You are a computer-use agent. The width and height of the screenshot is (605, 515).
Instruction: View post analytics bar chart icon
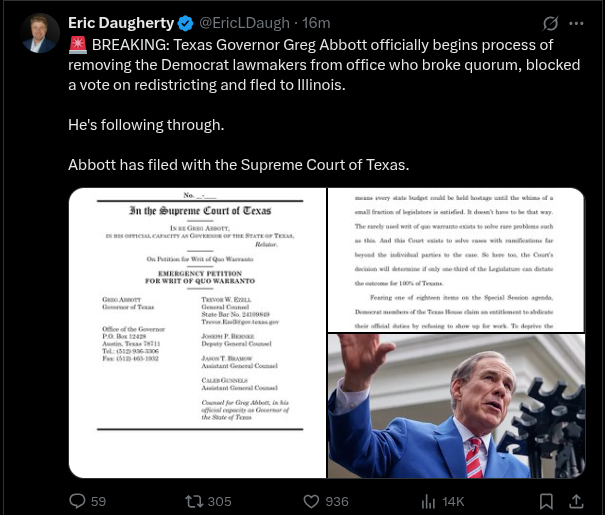(x=428, y=501)
